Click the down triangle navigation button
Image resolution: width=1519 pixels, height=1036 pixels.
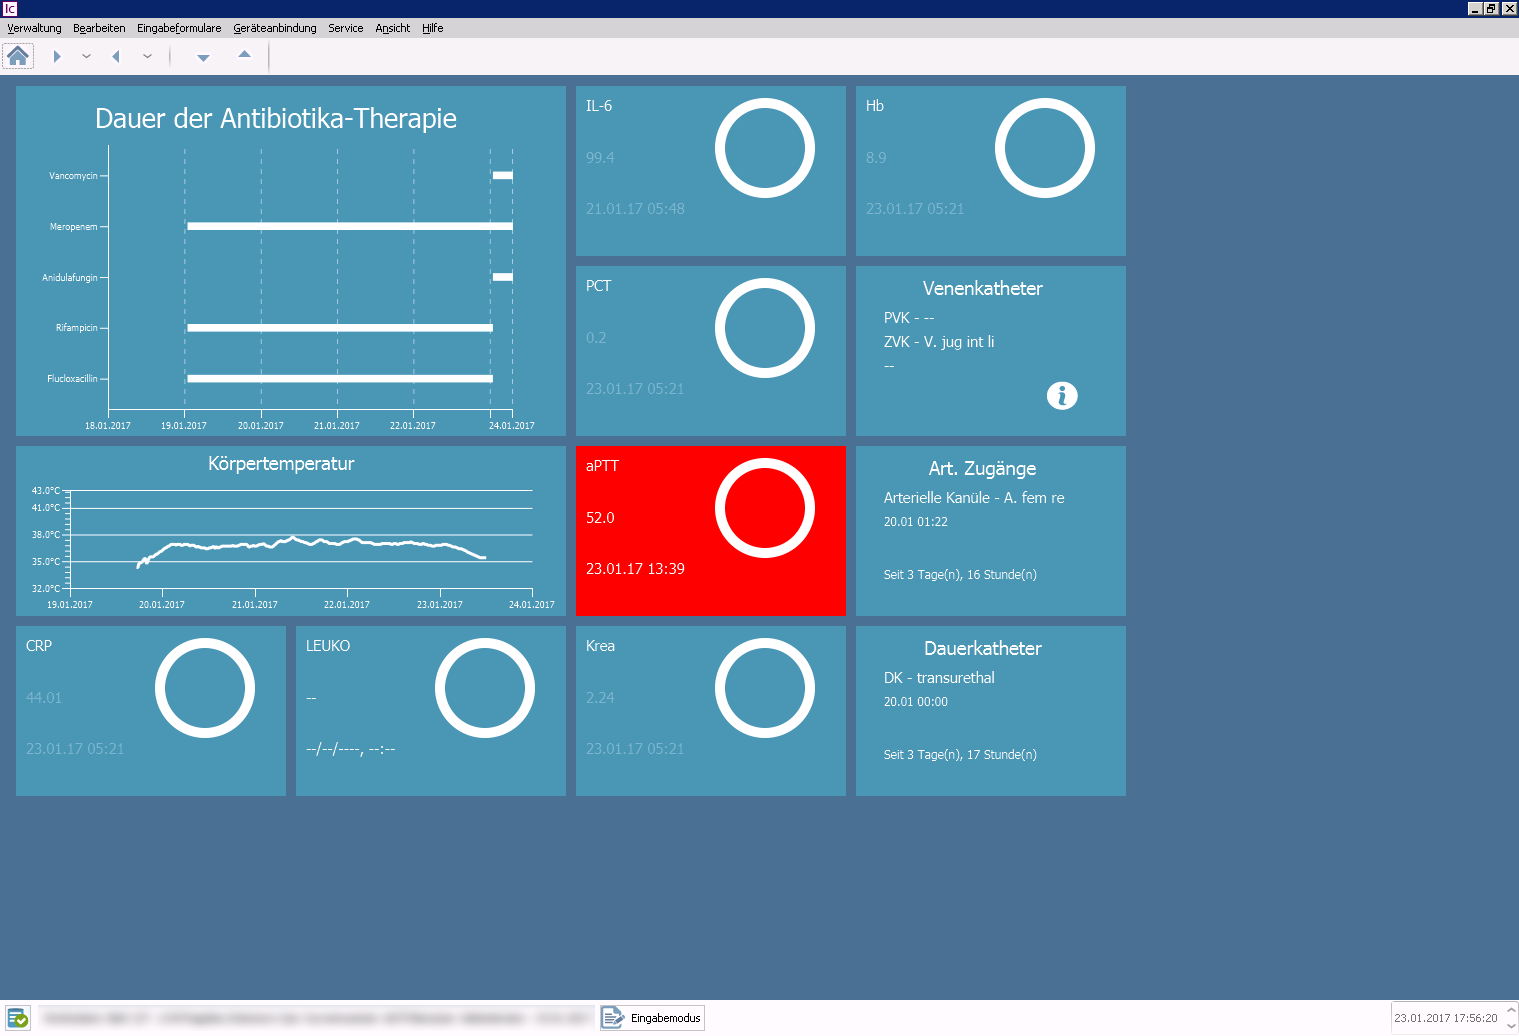pyautogui.click(x=203, y=58)
